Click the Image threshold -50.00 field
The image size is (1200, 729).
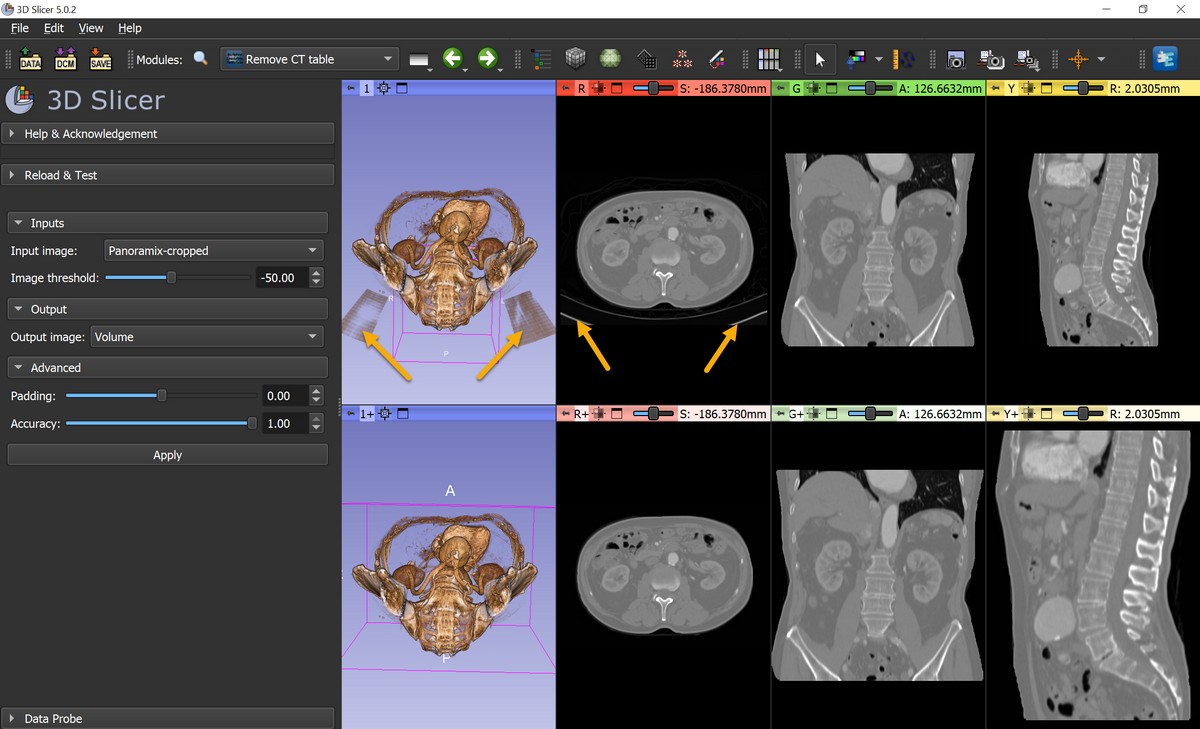(283, 278)
